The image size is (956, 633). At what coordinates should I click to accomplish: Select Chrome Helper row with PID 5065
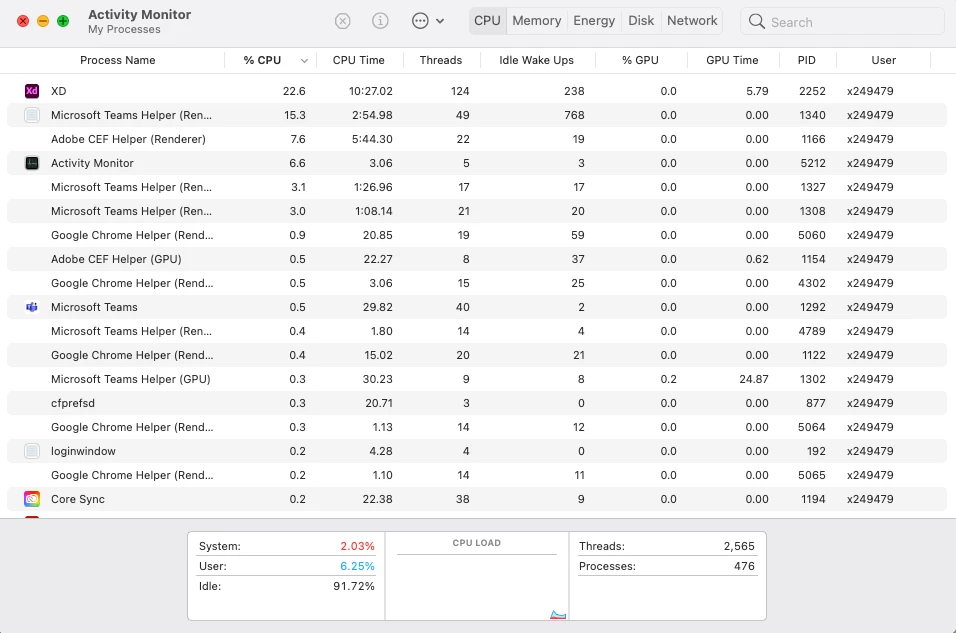click(477, 475)
